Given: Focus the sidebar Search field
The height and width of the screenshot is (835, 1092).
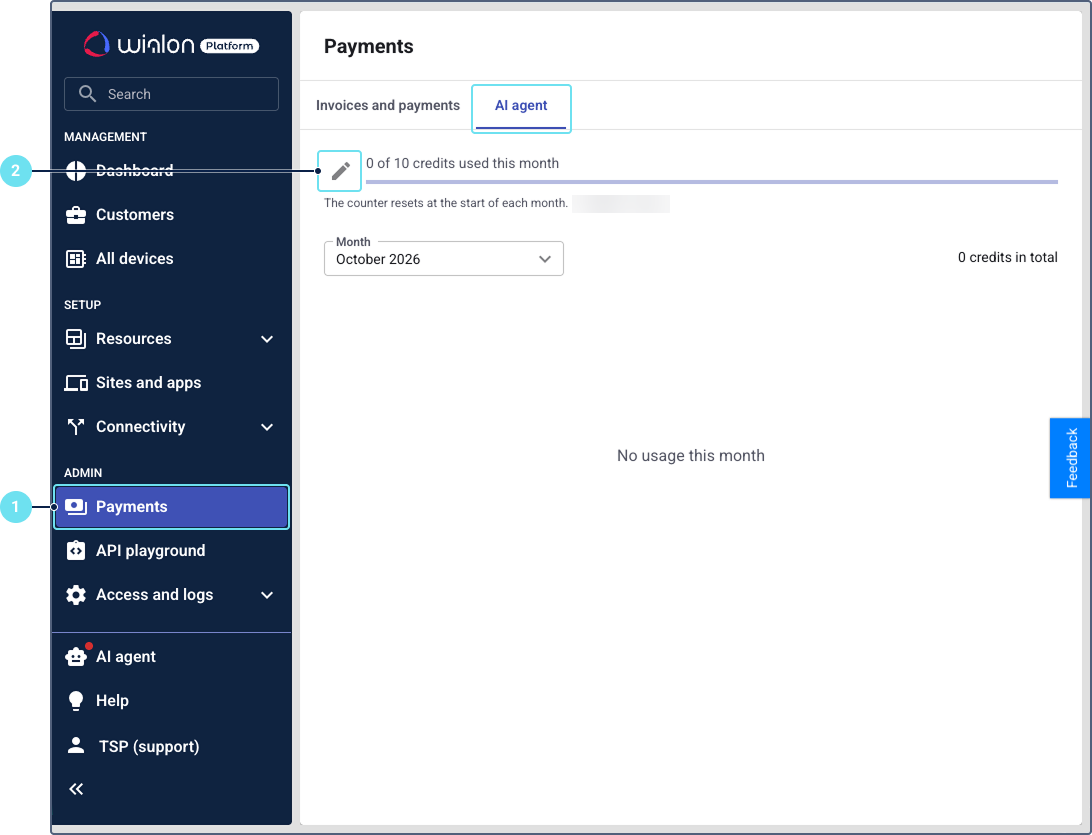Looking at the screenshot, I should pos(171,94).
